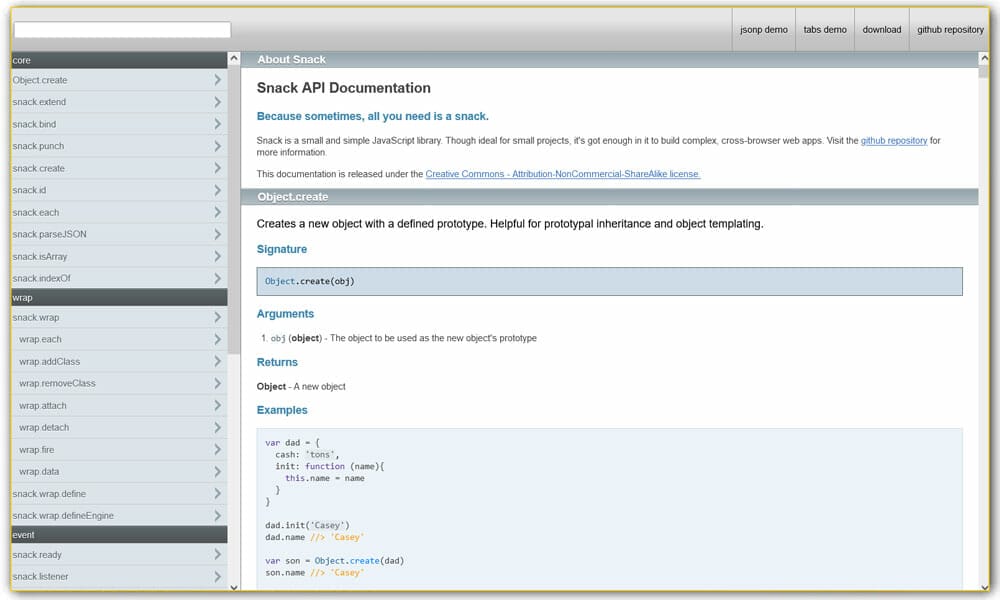Open the jsonp demo tab
This screenshot has width=1000, height=600.
(x=763, y=29)
